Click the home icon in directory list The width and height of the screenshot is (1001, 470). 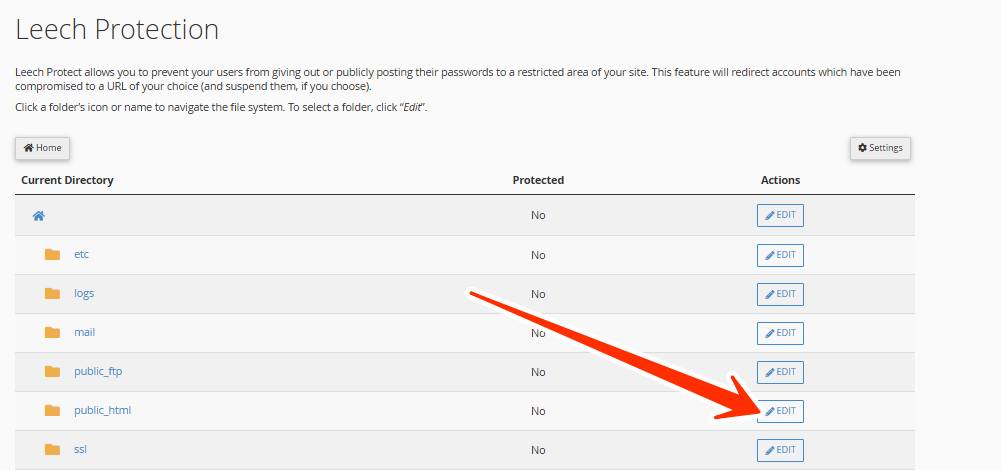pos(39,216)
